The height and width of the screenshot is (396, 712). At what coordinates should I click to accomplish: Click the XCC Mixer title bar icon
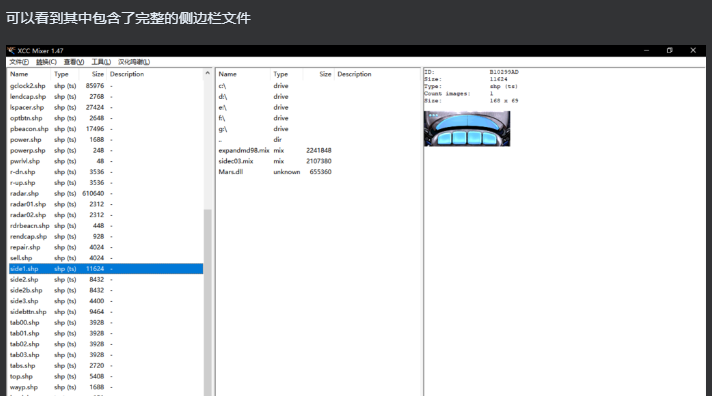click(11, 50)
